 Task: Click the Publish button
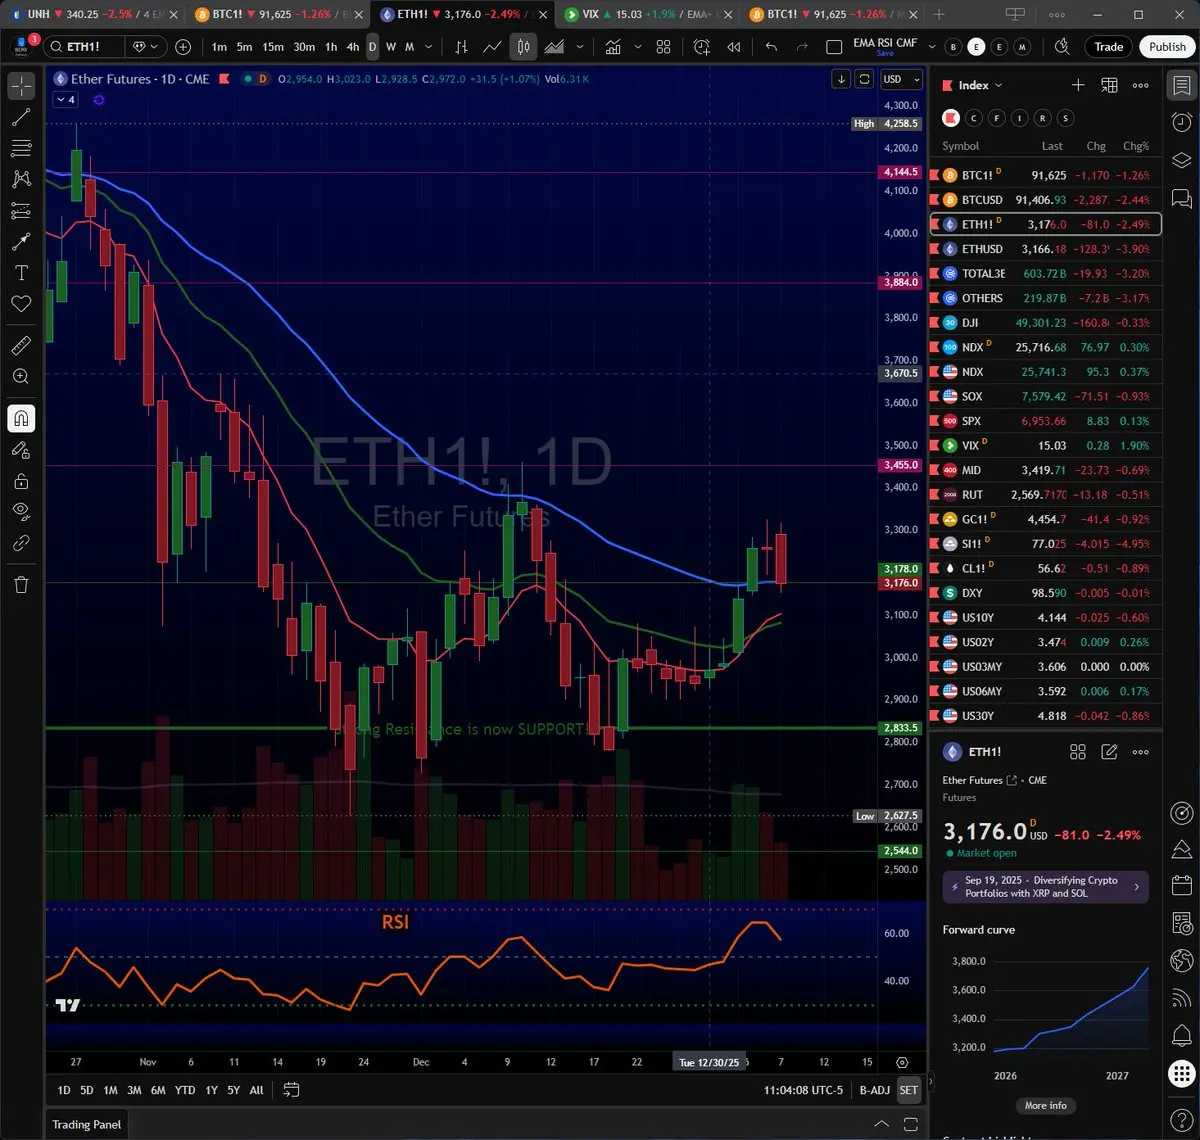[1167, 47]
